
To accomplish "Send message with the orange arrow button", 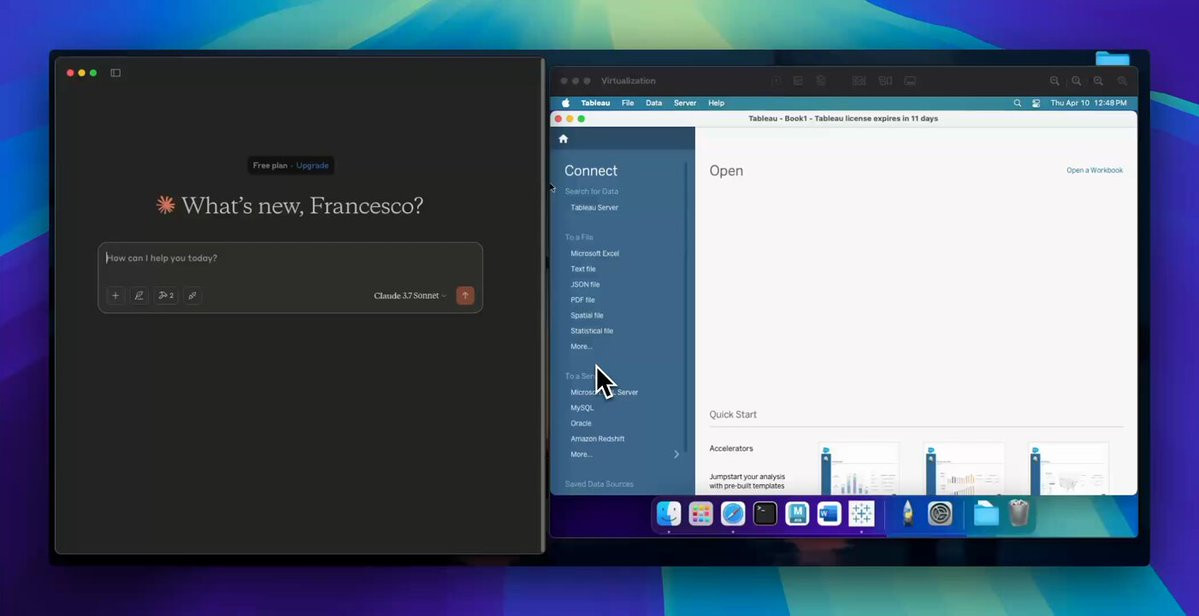I will [x=465, y=296].
